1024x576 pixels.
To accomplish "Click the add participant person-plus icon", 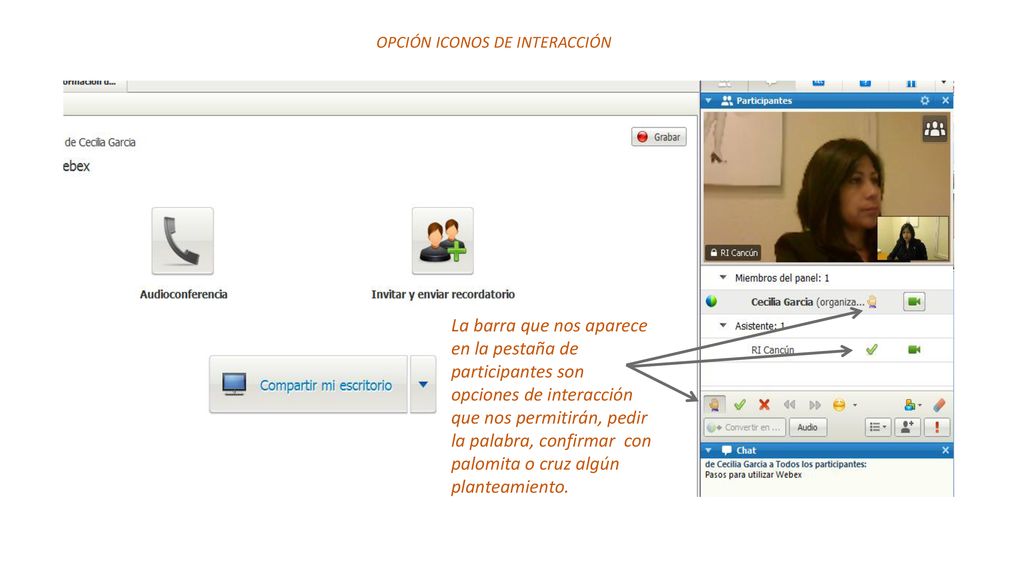I will [907, 427].
